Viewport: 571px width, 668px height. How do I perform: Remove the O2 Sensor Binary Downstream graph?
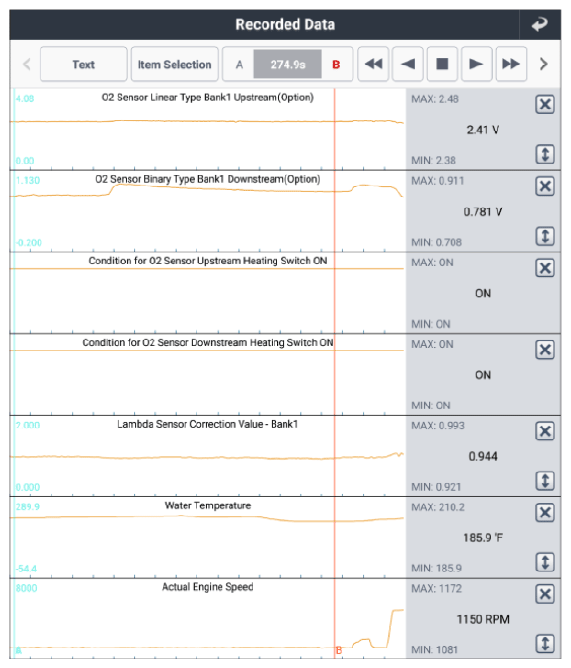[x=545, y=186]
